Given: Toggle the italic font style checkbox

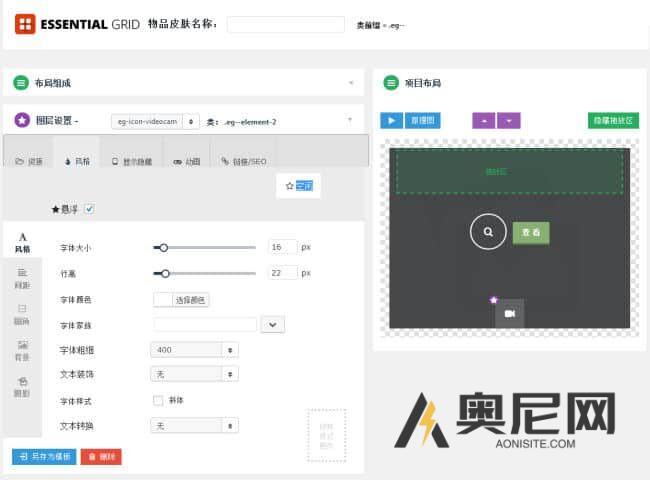Looking at the screenshot, I should coord(158,400).
